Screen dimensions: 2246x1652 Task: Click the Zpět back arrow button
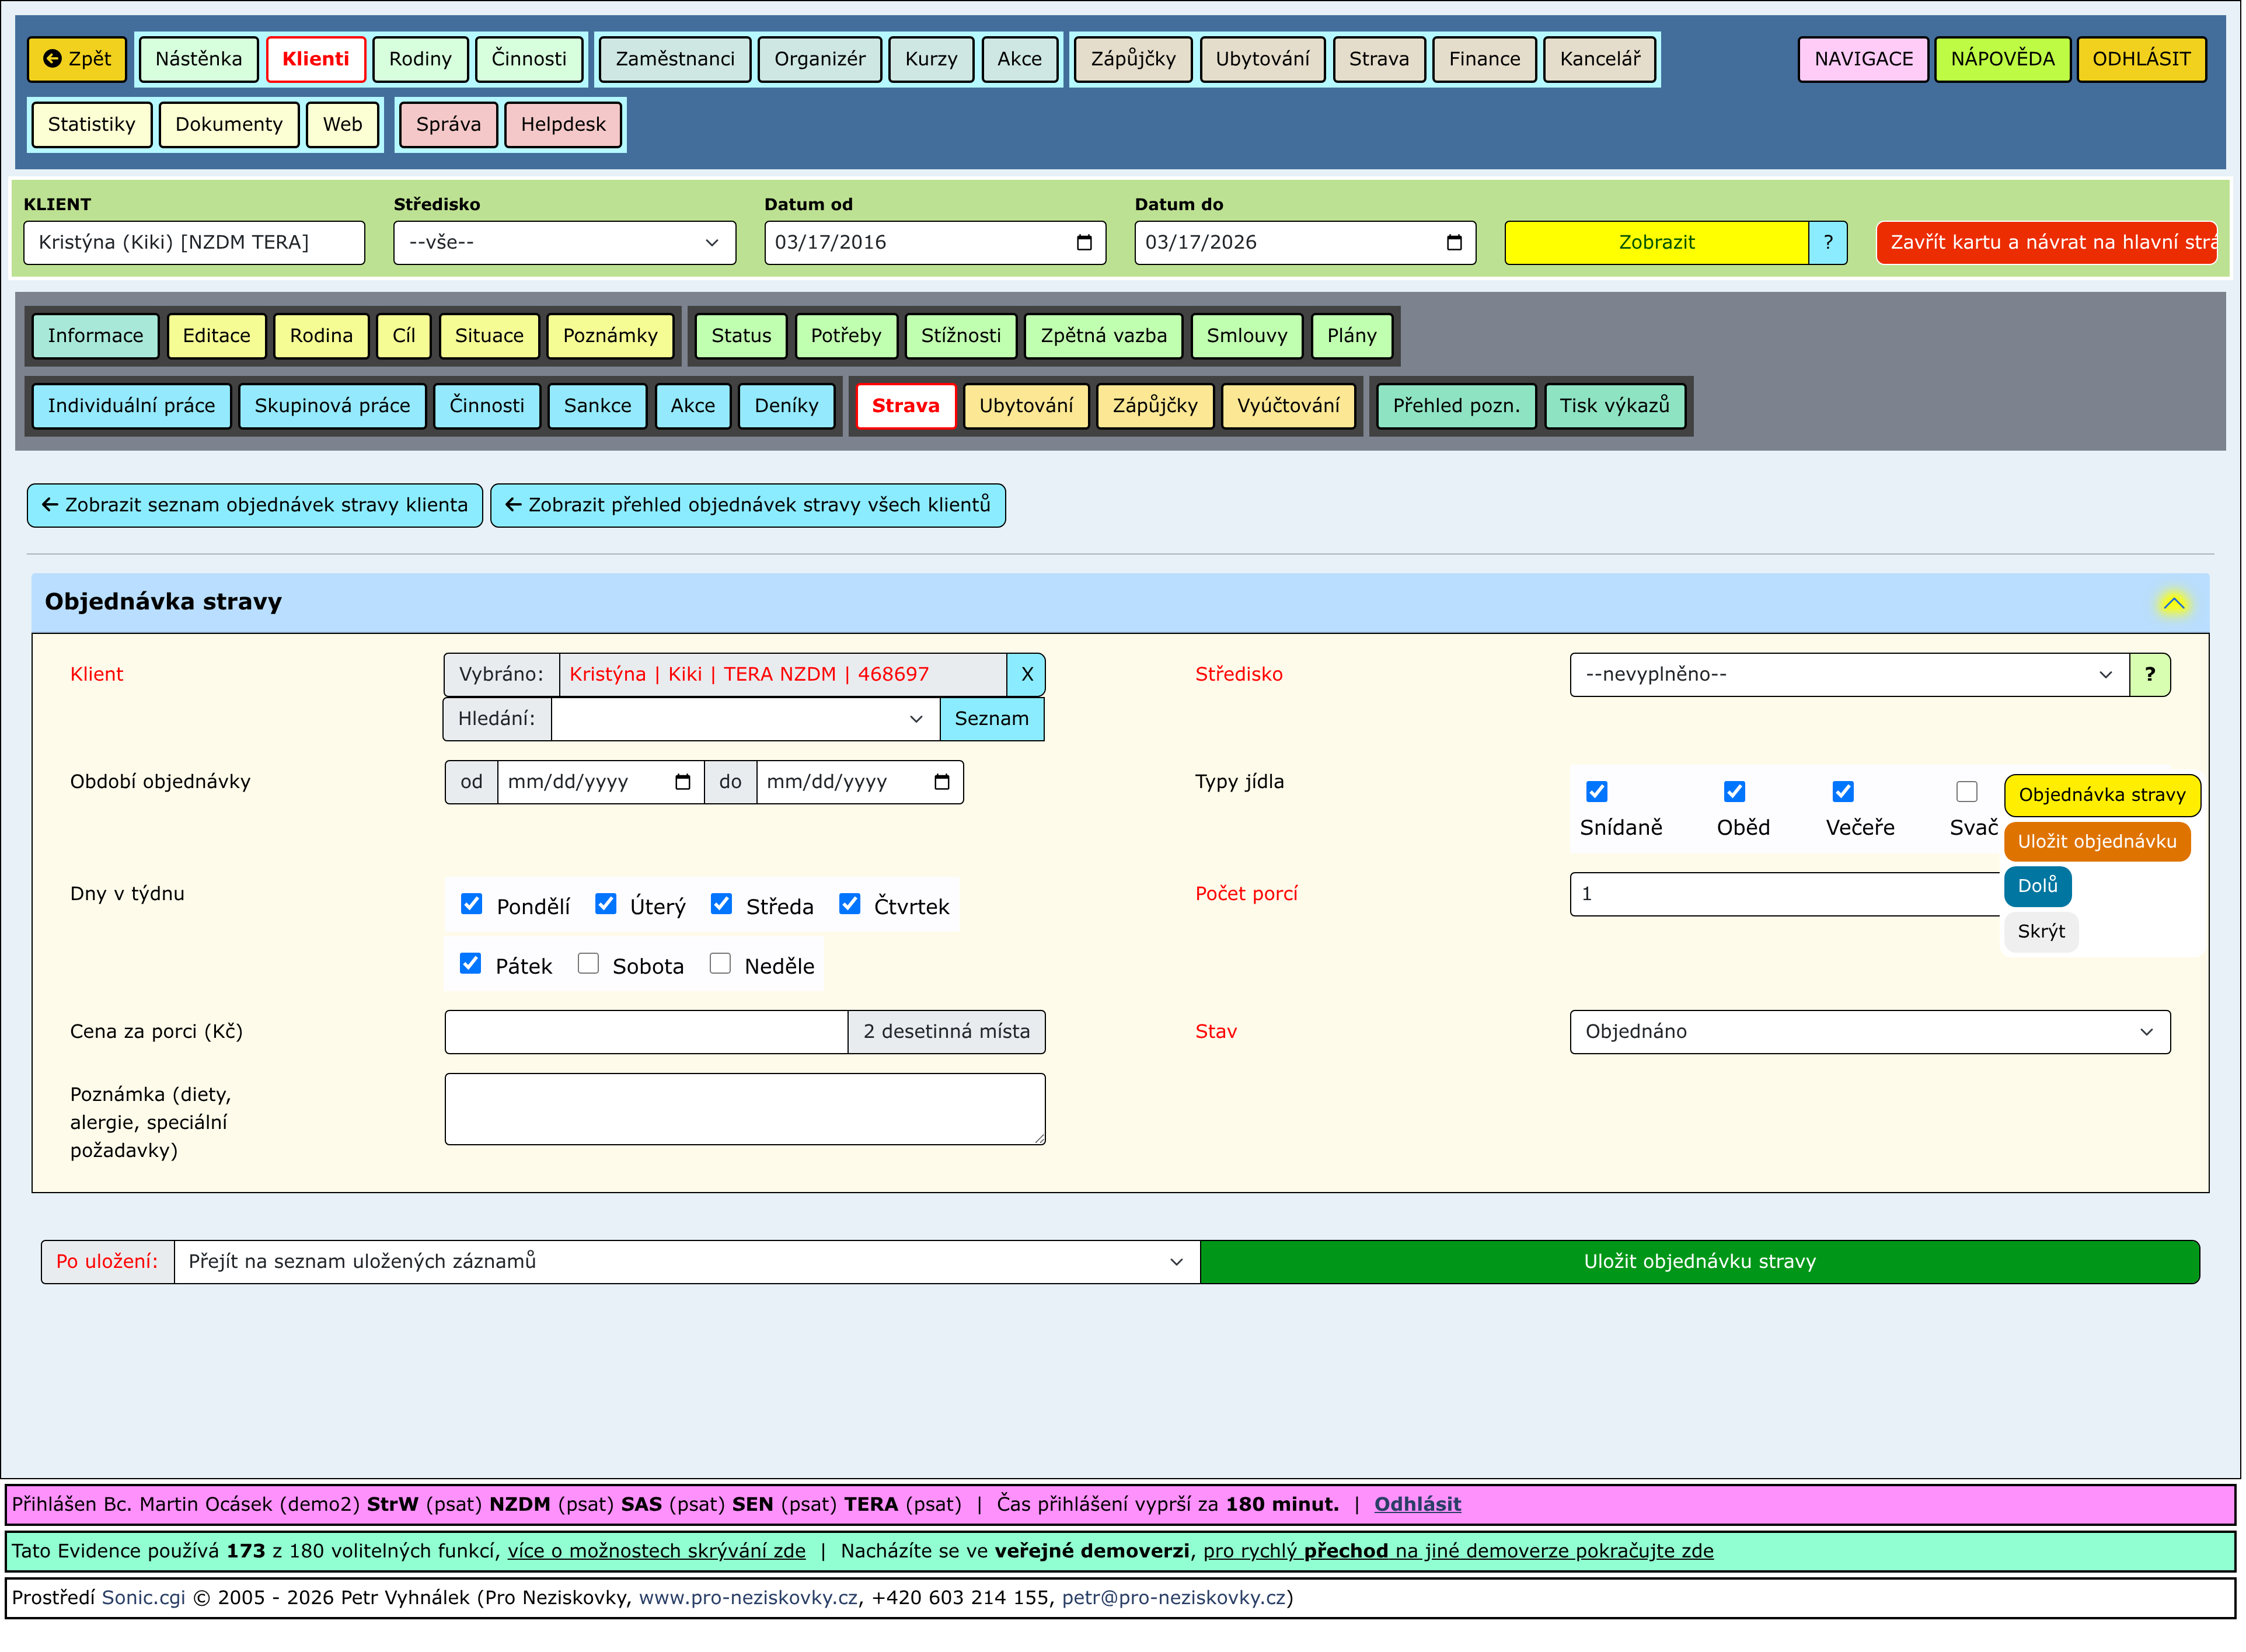tap(77, 59)
